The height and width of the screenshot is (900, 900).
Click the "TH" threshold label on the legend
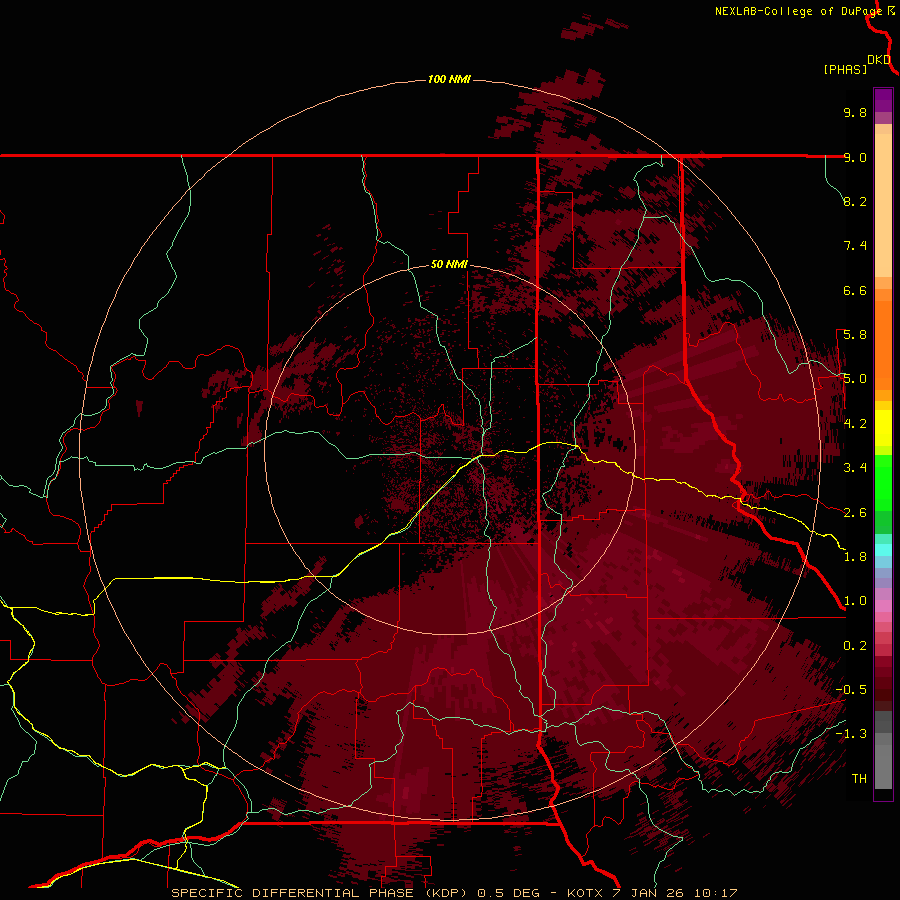pos(859,779)
